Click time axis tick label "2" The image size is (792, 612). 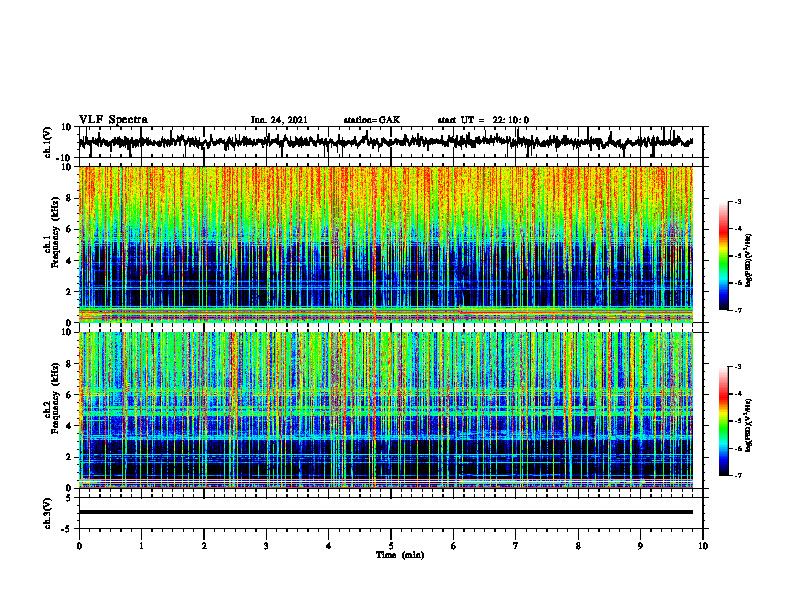pos(204,546)
